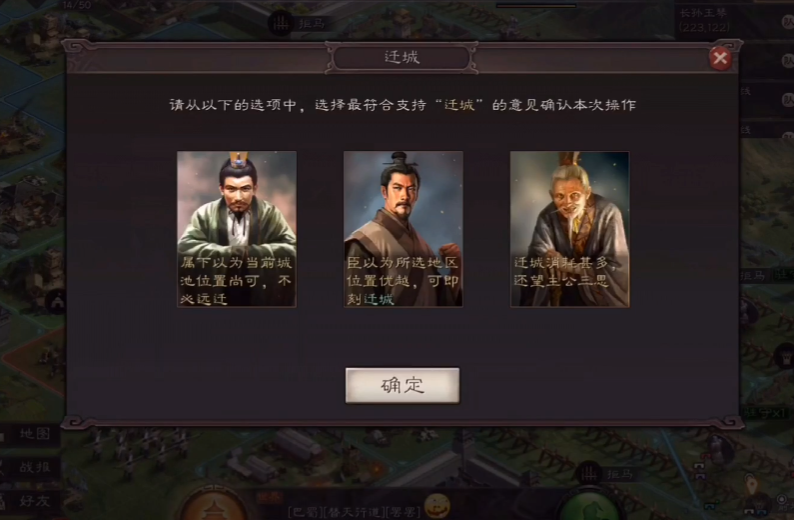This screenshot has width=794, height=520.
Task: Tap the 队 badge beside 长孙王琴
Action: point(787,22)
